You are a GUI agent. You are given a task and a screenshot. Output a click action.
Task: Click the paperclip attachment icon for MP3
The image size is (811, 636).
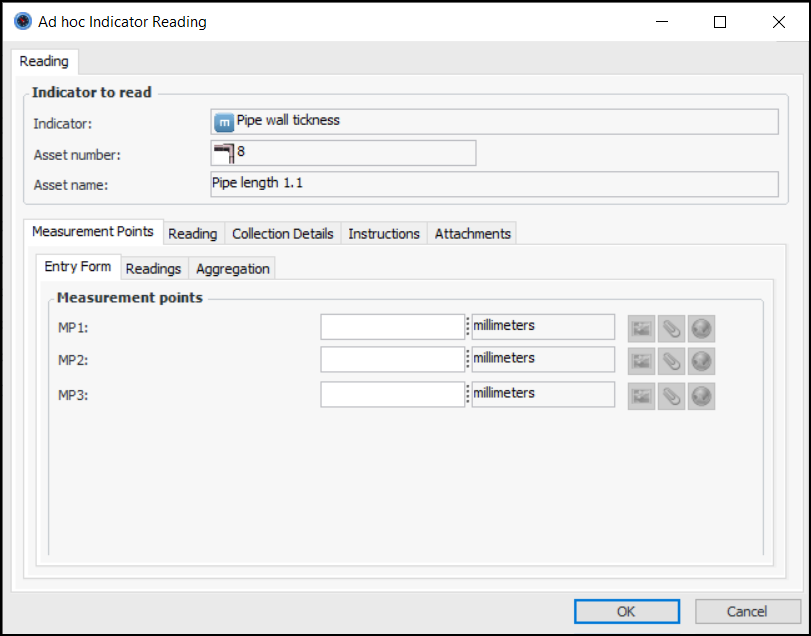click(671, 395)
